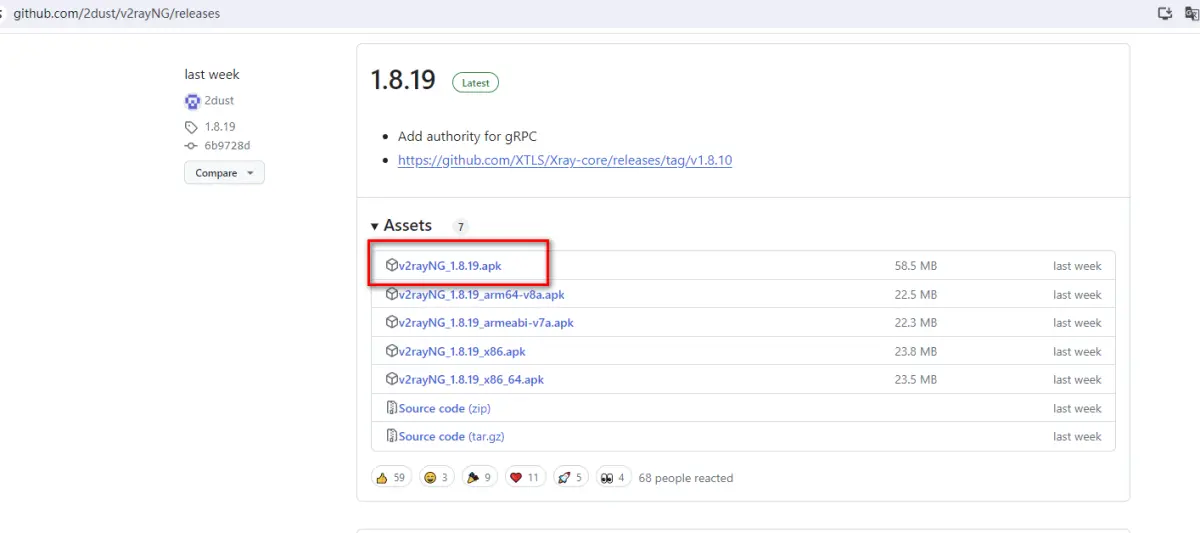The image size is (1200, 533).
Task: Click the browser address bar URL
Action: pos(116,14)
